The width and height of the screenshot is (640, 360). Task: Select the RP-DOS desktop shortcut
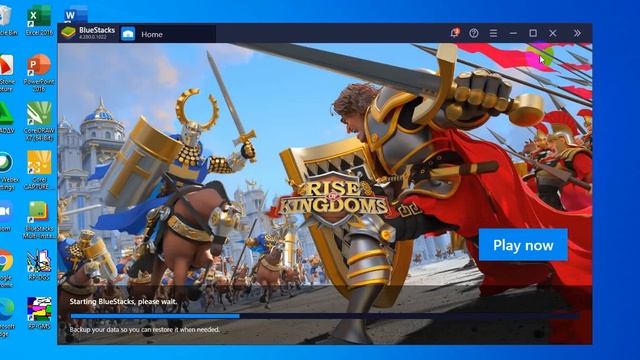coord(39,265)
